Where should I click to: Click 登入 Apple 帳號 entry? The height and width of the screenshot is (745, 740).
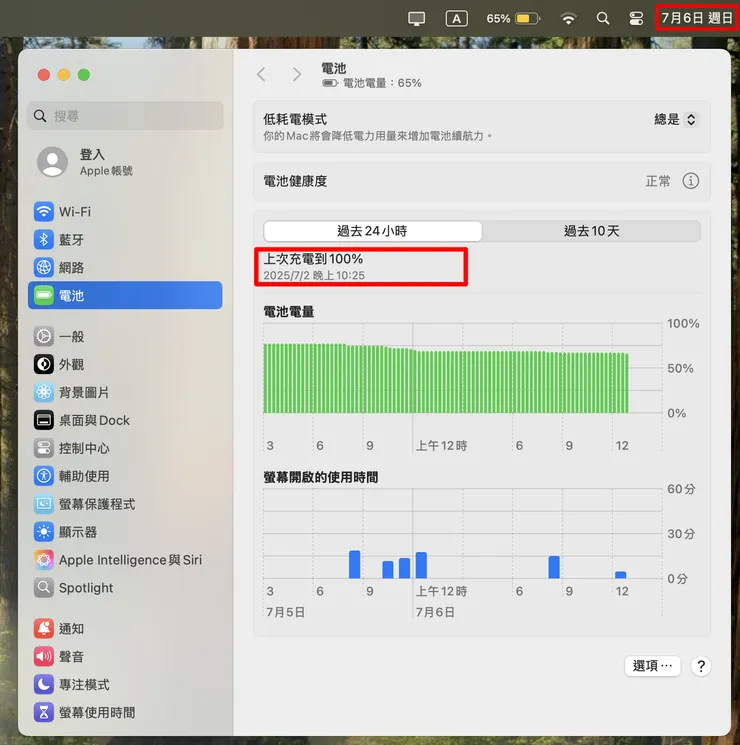click(x=106, y=162)
